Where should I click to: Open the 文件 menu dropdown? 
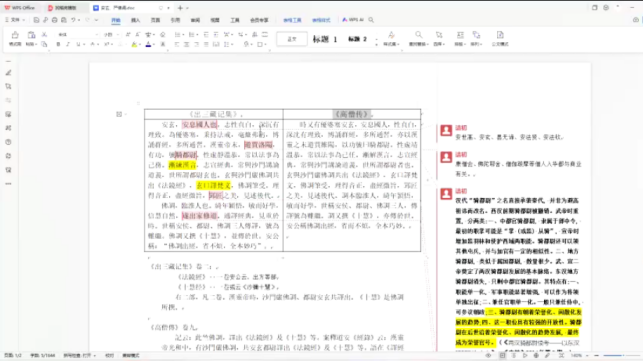(15, 20)
